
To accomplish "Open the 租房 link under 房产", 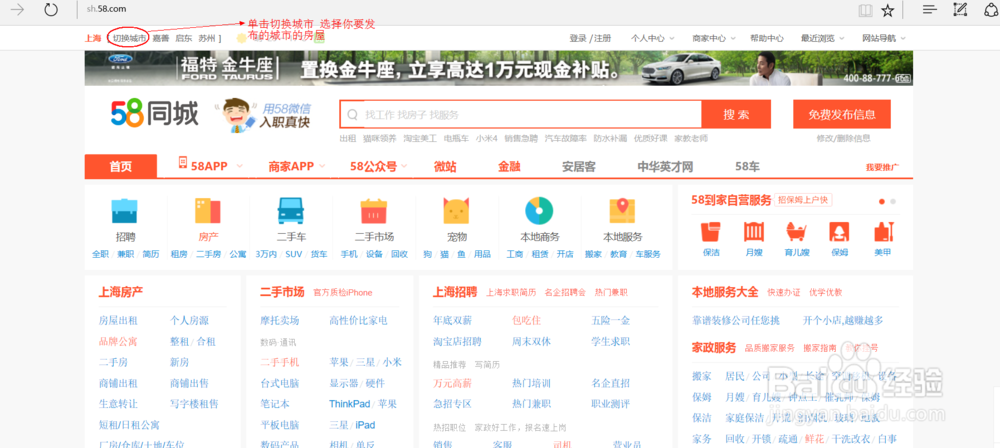I will coord(179,254).
